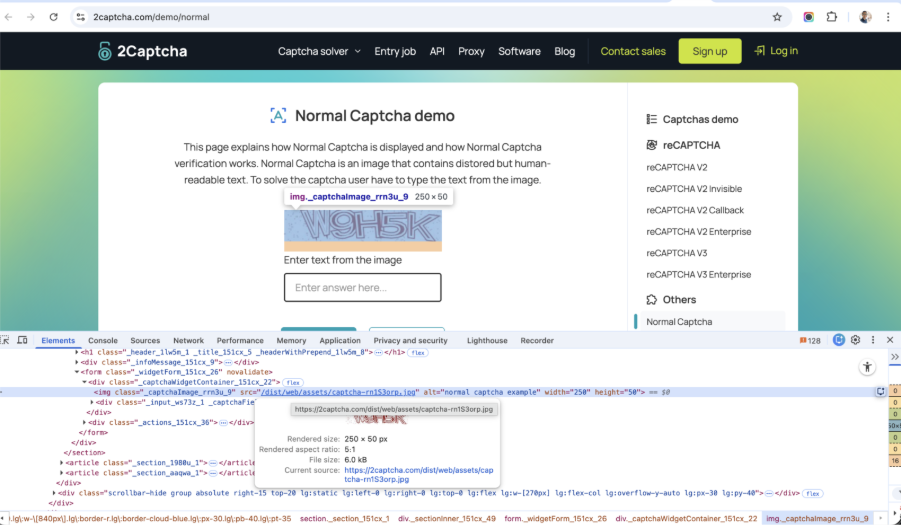Viewport: 901px width, 525px height.
Task: Click the blue DevTools AI assistance icon
Action: [x=839, y=340]
